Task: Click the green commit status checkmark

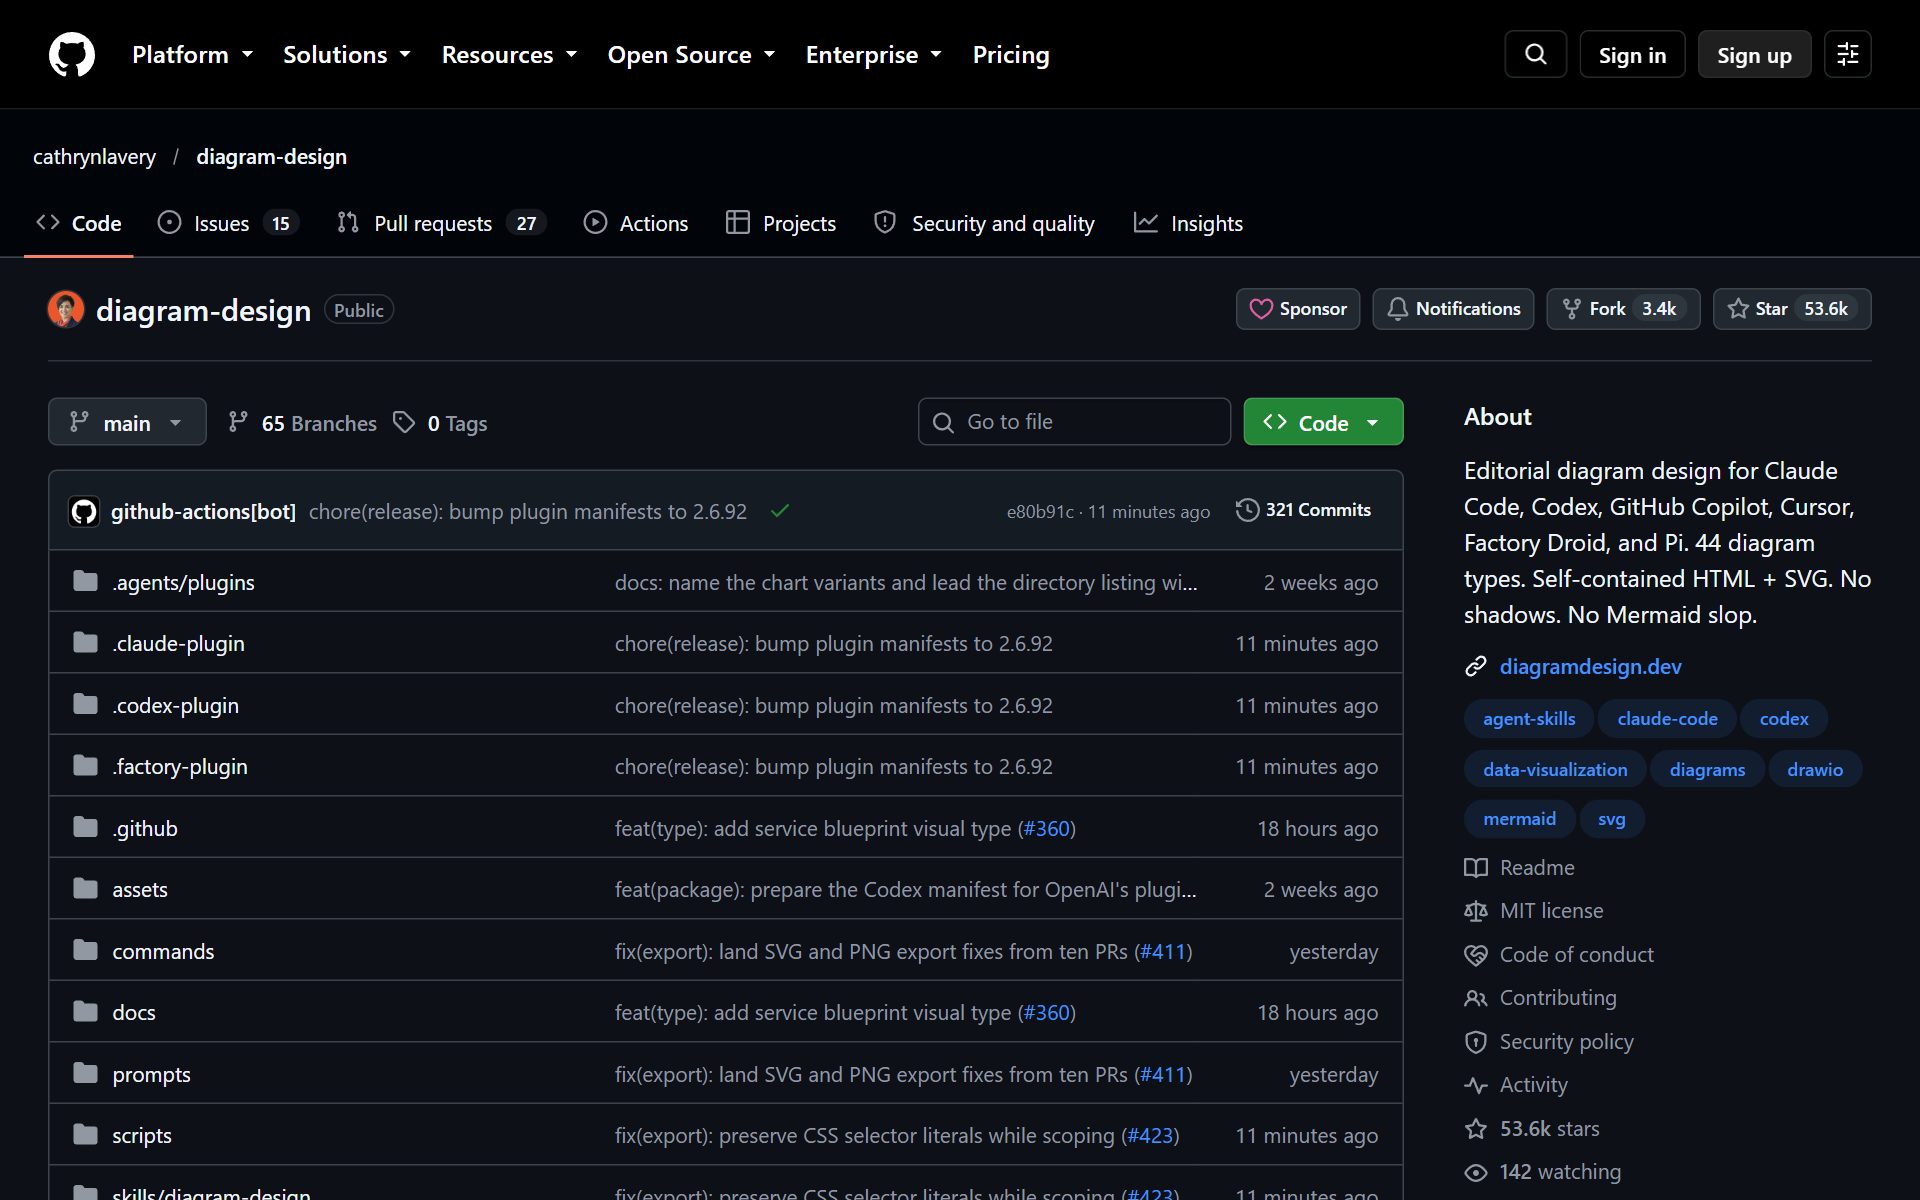Action: [x=780, y=511]
